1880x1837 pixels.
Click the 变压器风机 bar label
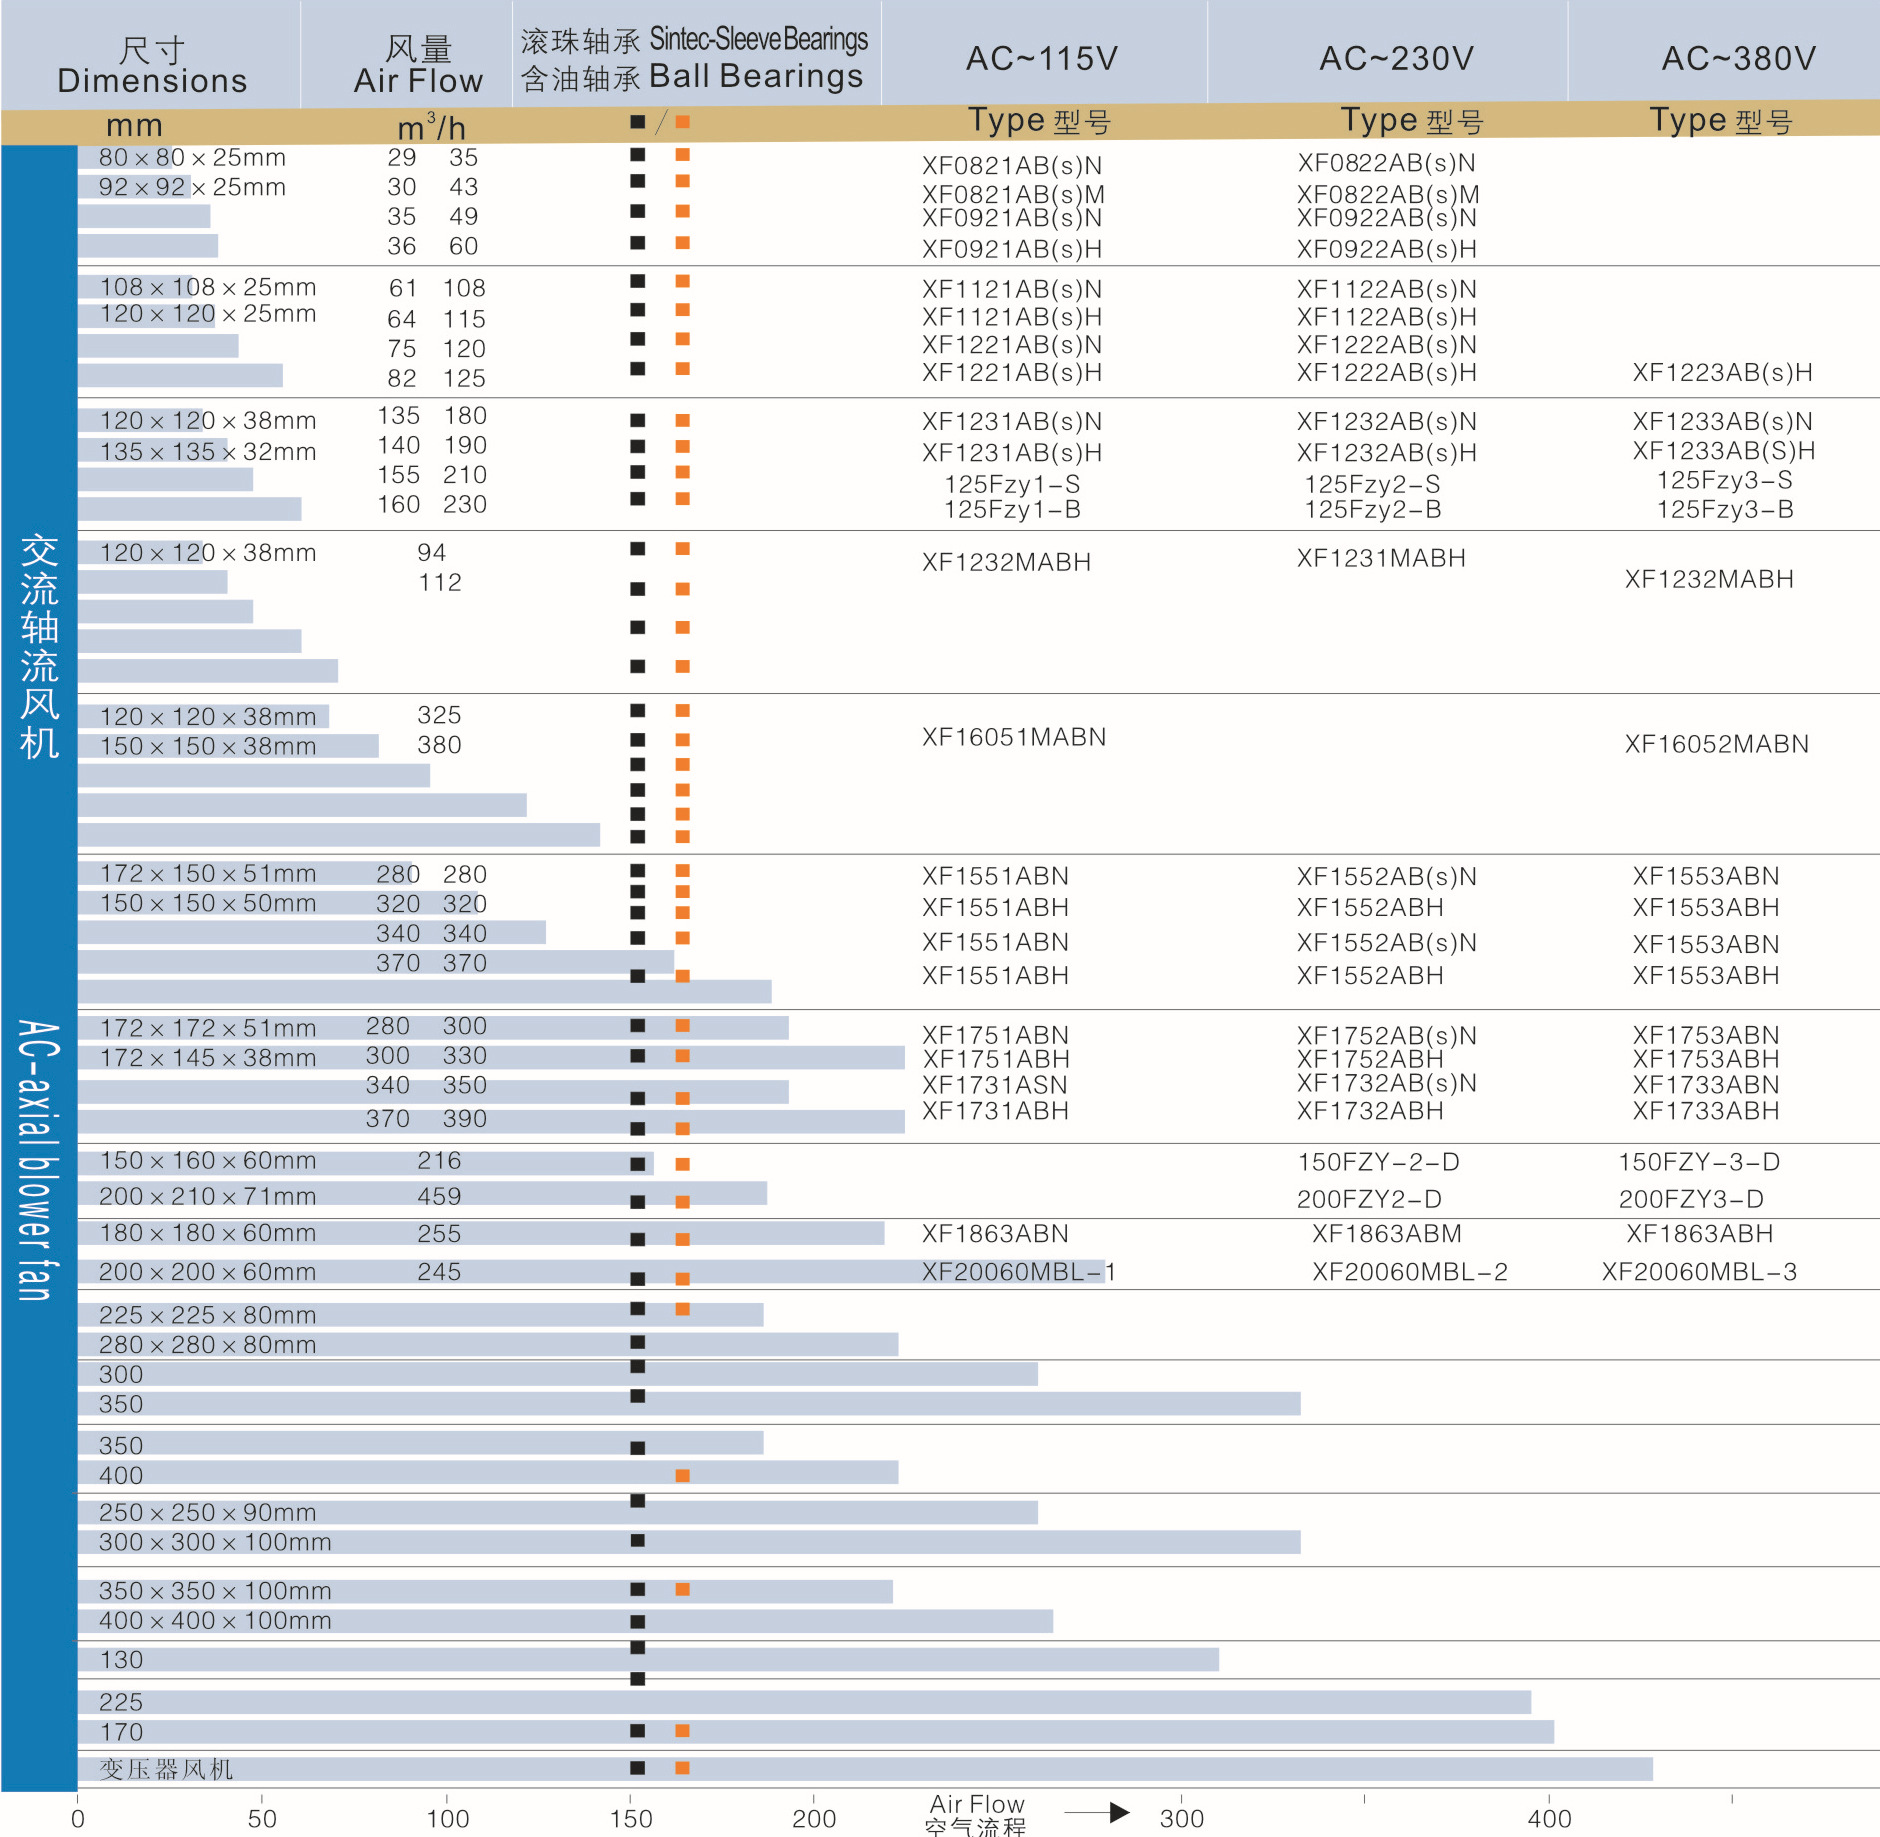pos(166,1769)
